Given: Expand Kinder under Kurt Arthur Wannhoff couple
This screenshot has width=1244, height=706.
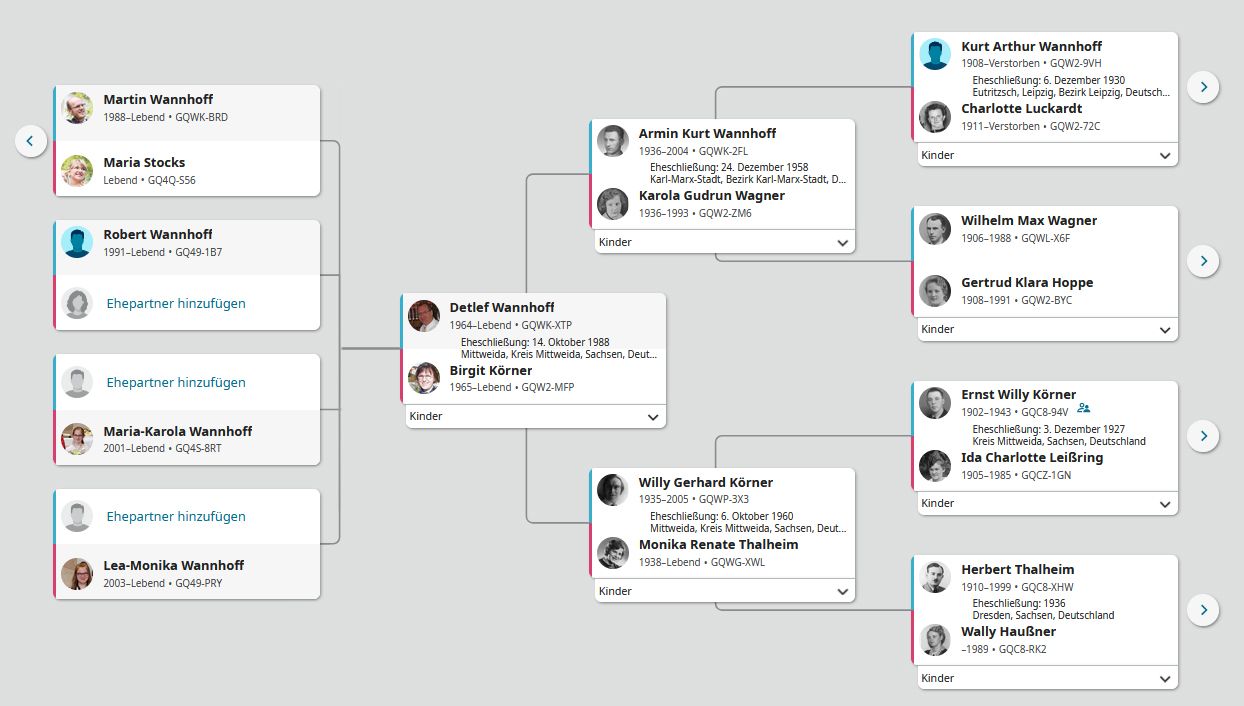Looking at the screenshot, I should coord(1047,155).
